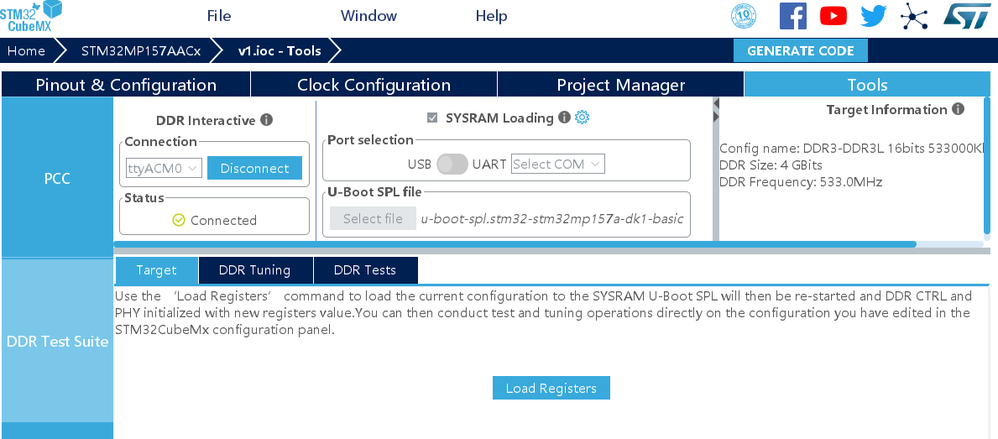This screenshot has height=439, width=998.
Task: Switch to Clock Configuration tab
Action: click(374, 85)
